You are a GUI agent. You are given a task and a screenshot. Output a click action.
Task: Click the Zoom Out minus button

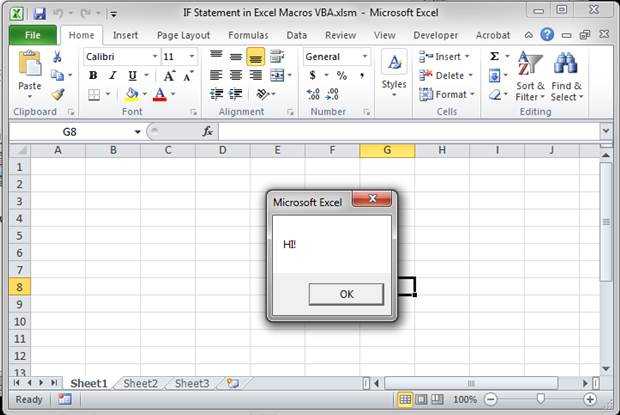[x=490, y=399]
